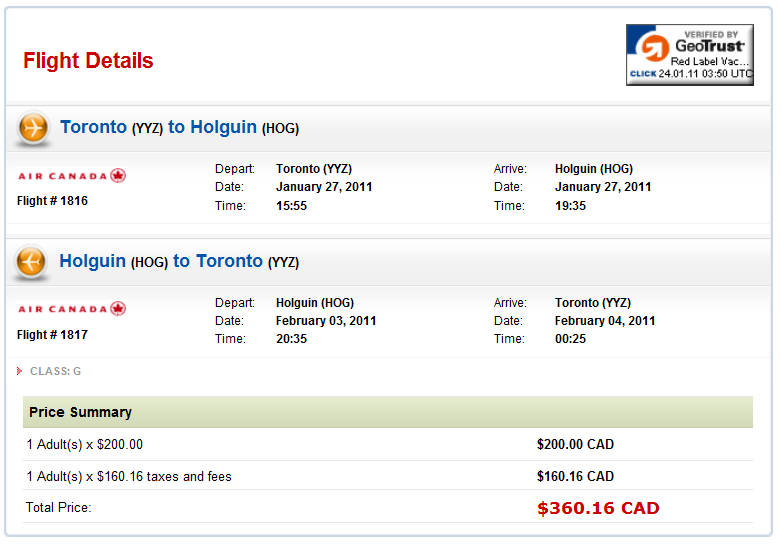This screenshot has width=781, height=545.
Task: Open the Holguin to Toronto heading
Action: [x=179, y=262]
